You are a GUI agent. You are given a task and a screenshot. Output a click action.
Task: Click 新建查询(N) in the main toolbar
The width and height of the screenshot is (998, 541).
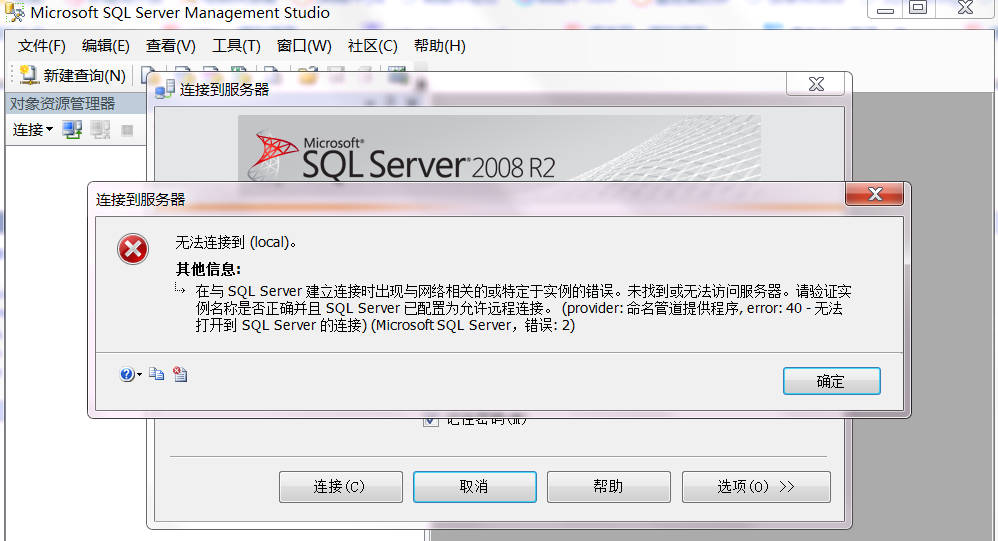coord(73,75)
